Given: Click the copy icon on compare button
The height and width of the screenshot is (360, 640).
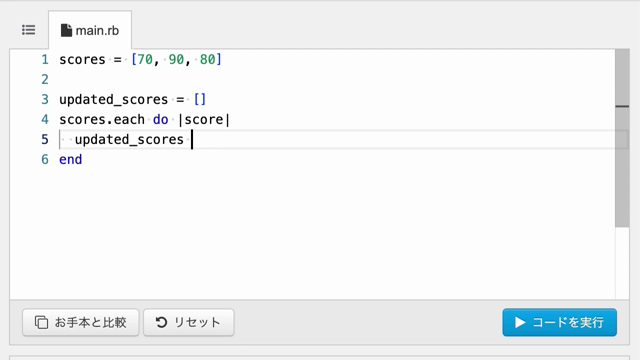Looking at the screenshot, I should [41, 322].
